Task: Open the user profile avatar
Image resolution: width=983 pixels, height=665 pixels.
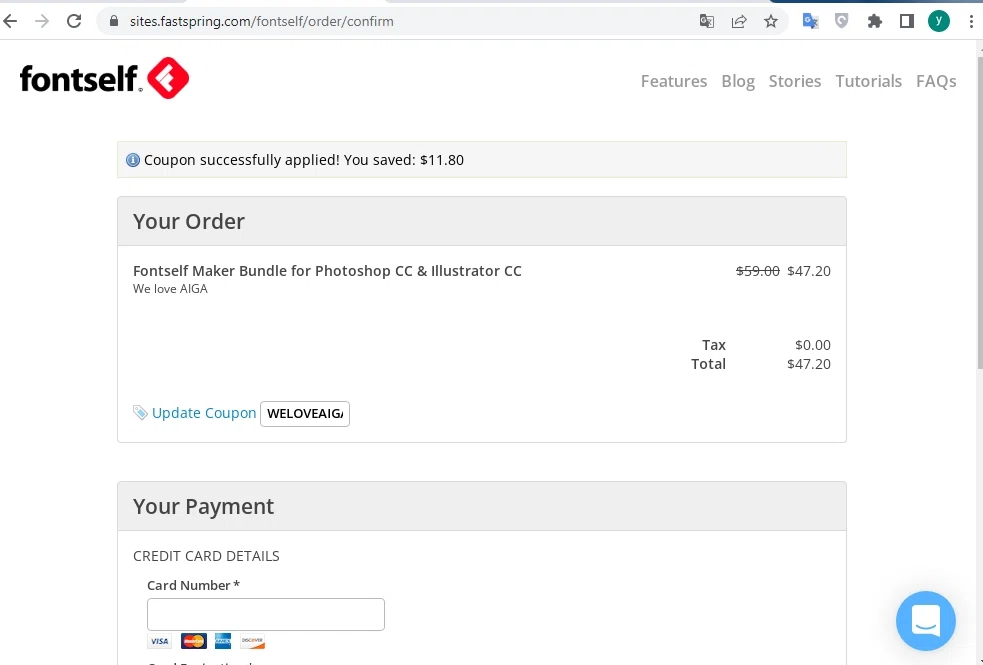Action: coord(938,21)
